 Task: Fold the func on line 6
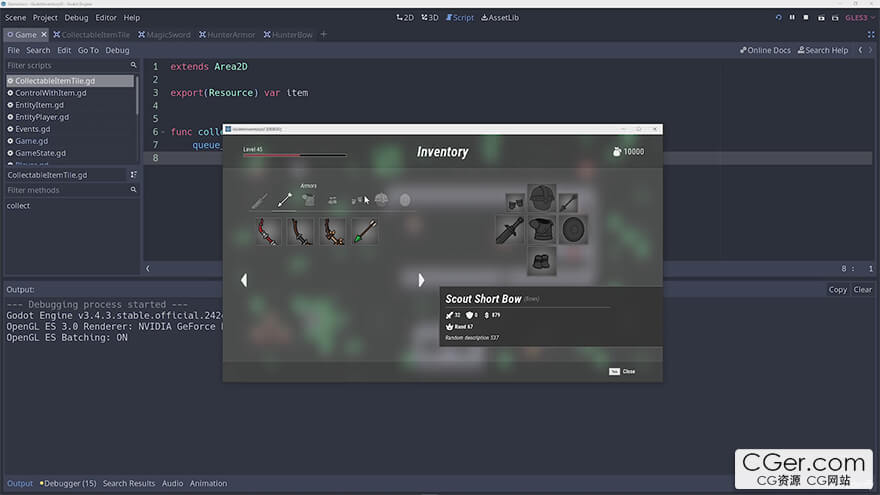tap(163, 132)
